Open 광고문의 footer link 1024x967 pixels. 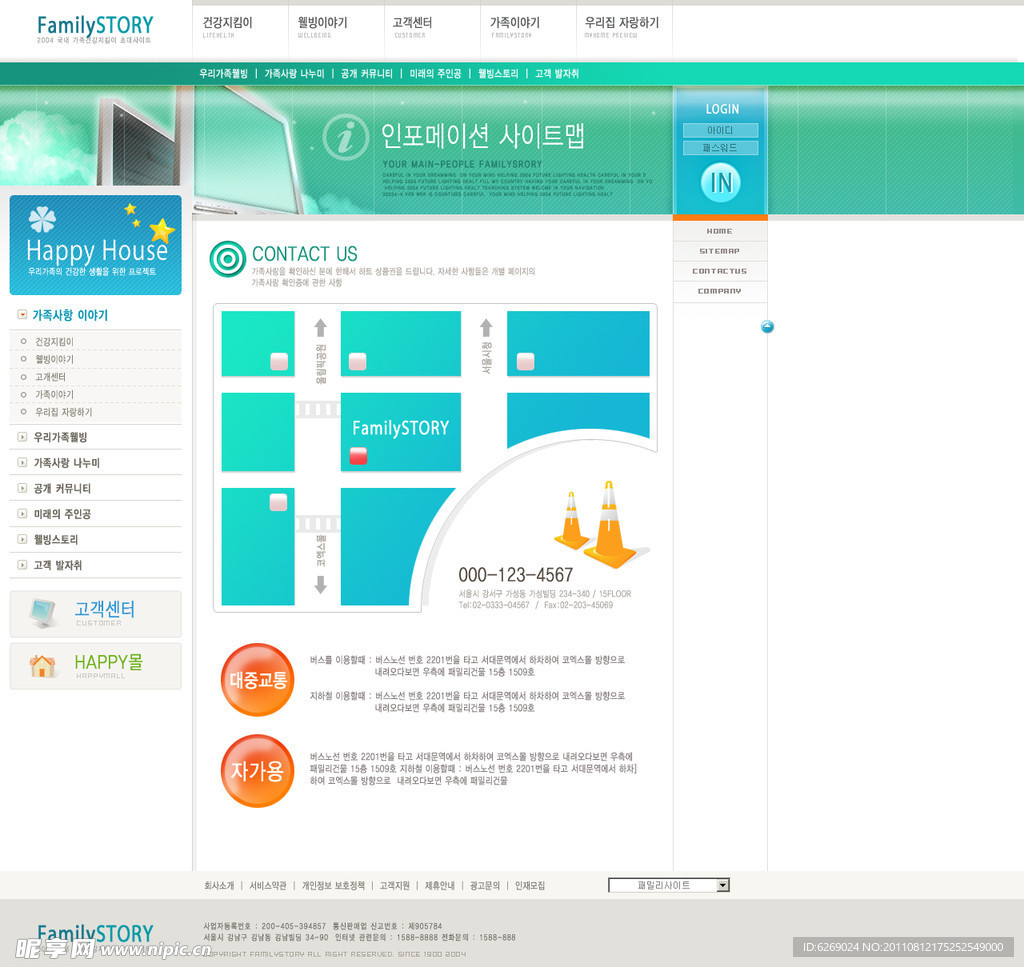point(485,885)
